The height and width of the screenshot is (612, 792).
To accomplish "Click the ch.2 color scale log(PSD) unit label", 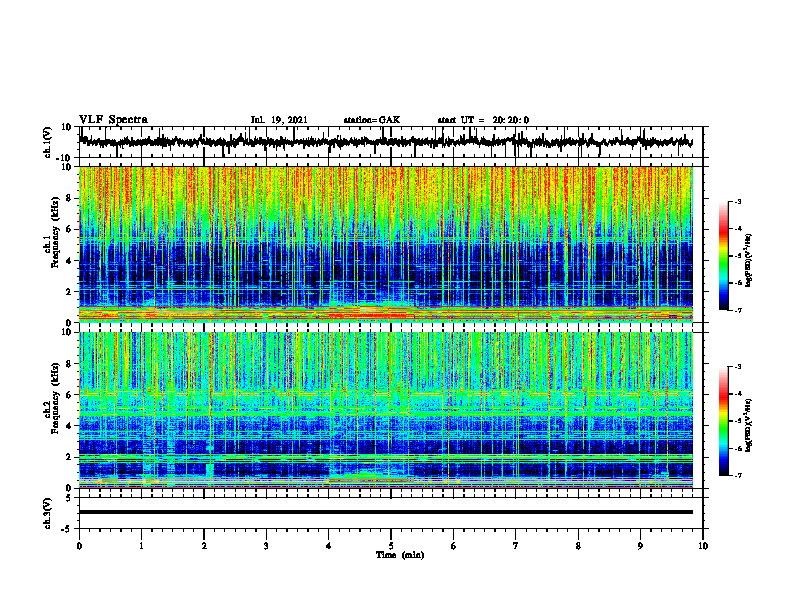I will pyautogui.click(x=748, y=425).
